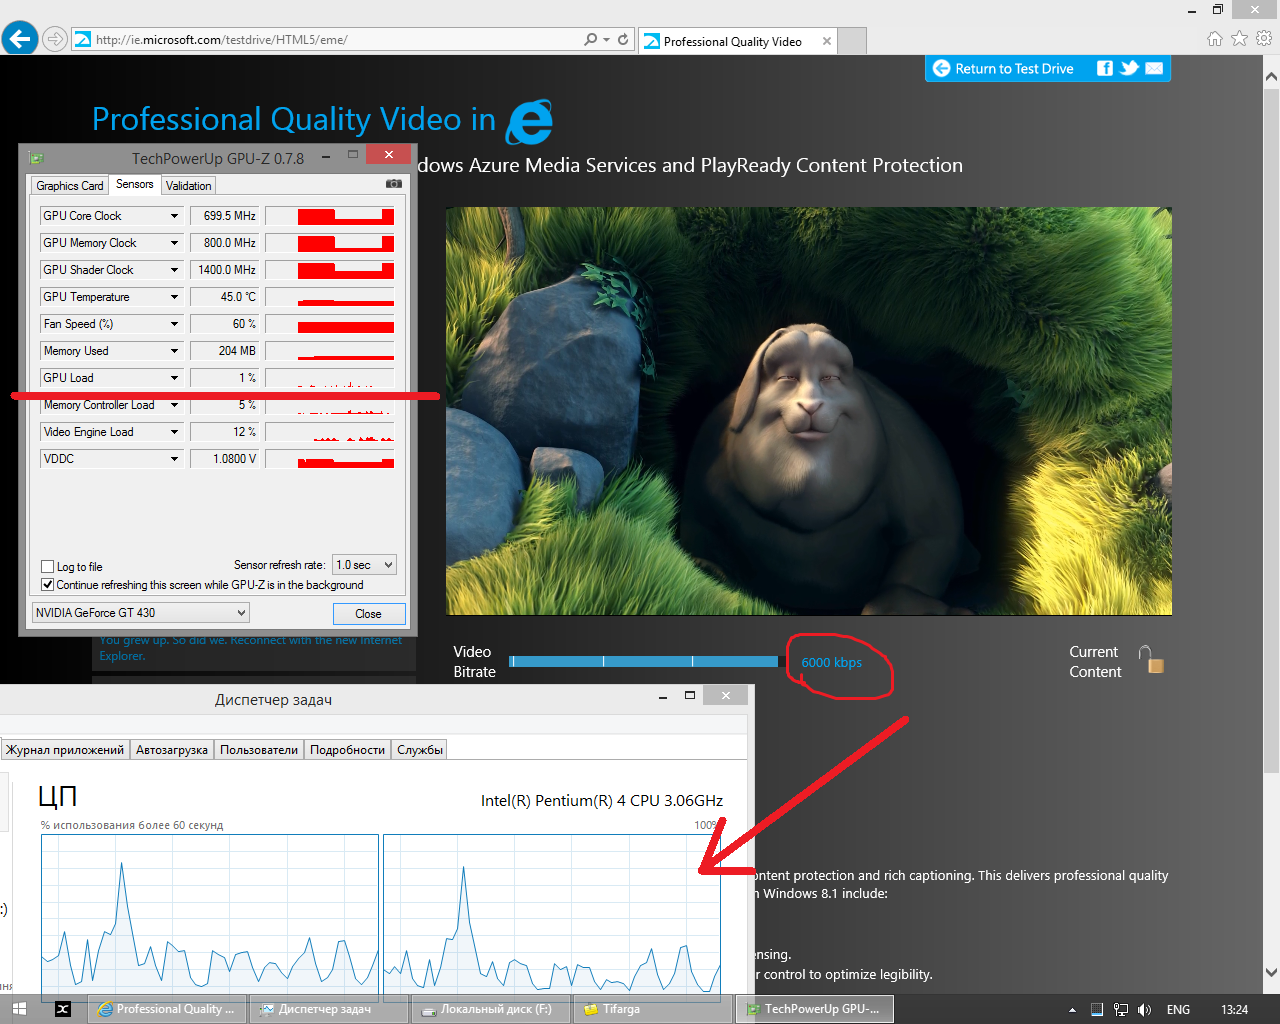
Task: Share the page via the Facebook icon
Action: click(x=1105, y=68)
